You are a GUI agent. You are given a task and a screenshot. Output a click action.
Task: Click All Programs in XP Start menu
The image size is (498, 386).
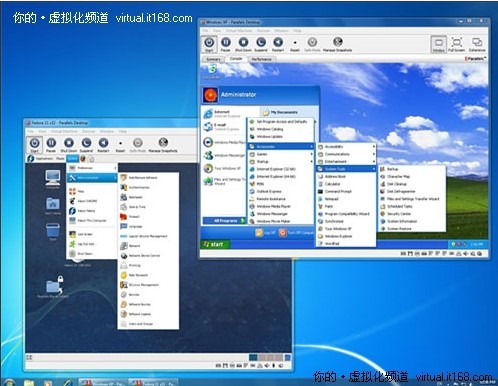224,221
